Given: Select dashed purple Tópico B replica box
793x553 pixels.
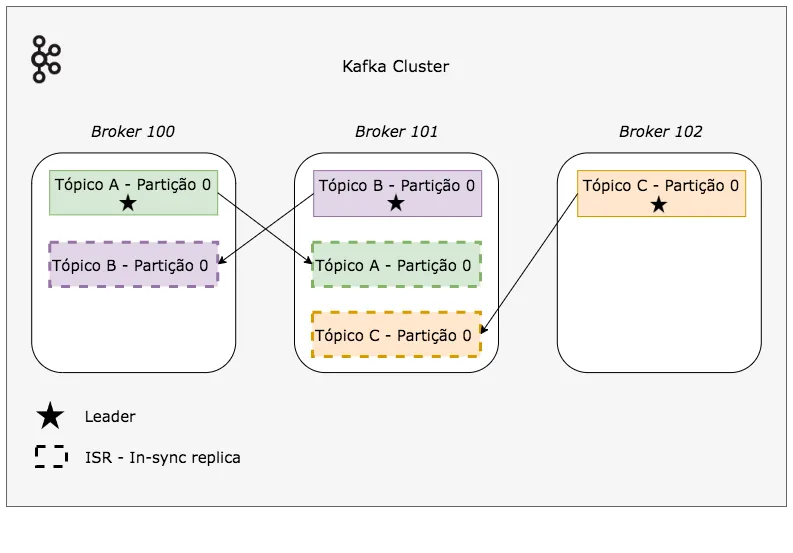Looking at the screenshot, I should point(133,265).
